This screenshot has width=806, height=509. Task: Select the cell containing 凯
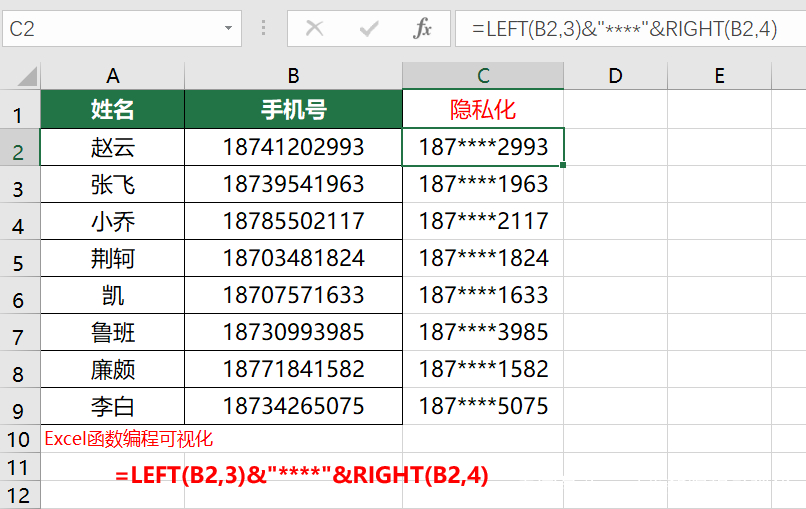pos(113,295)
